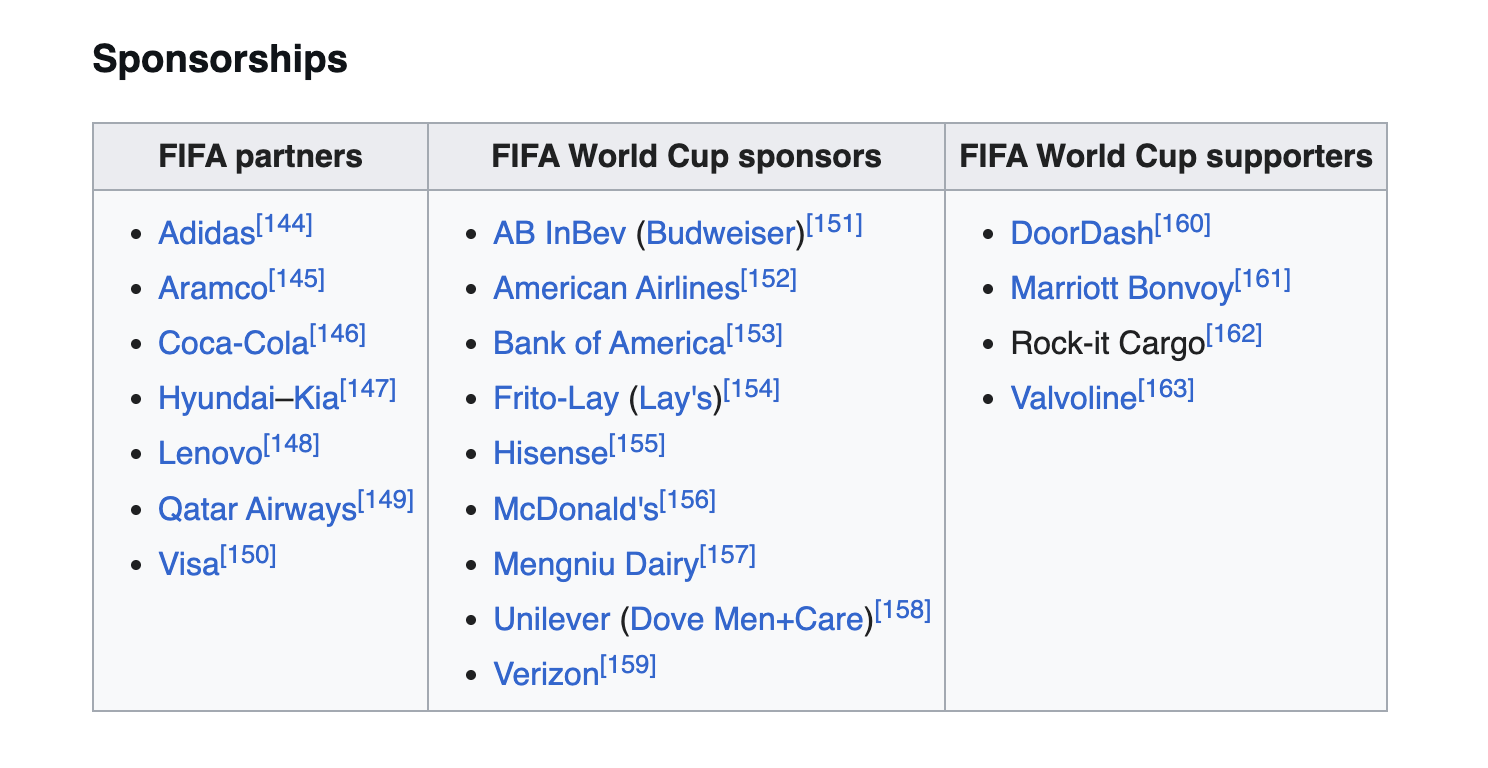Jump to citation 162 after Rock-it Cargo
Viewport: 1488px width, 768px height.
point(1234,335)
